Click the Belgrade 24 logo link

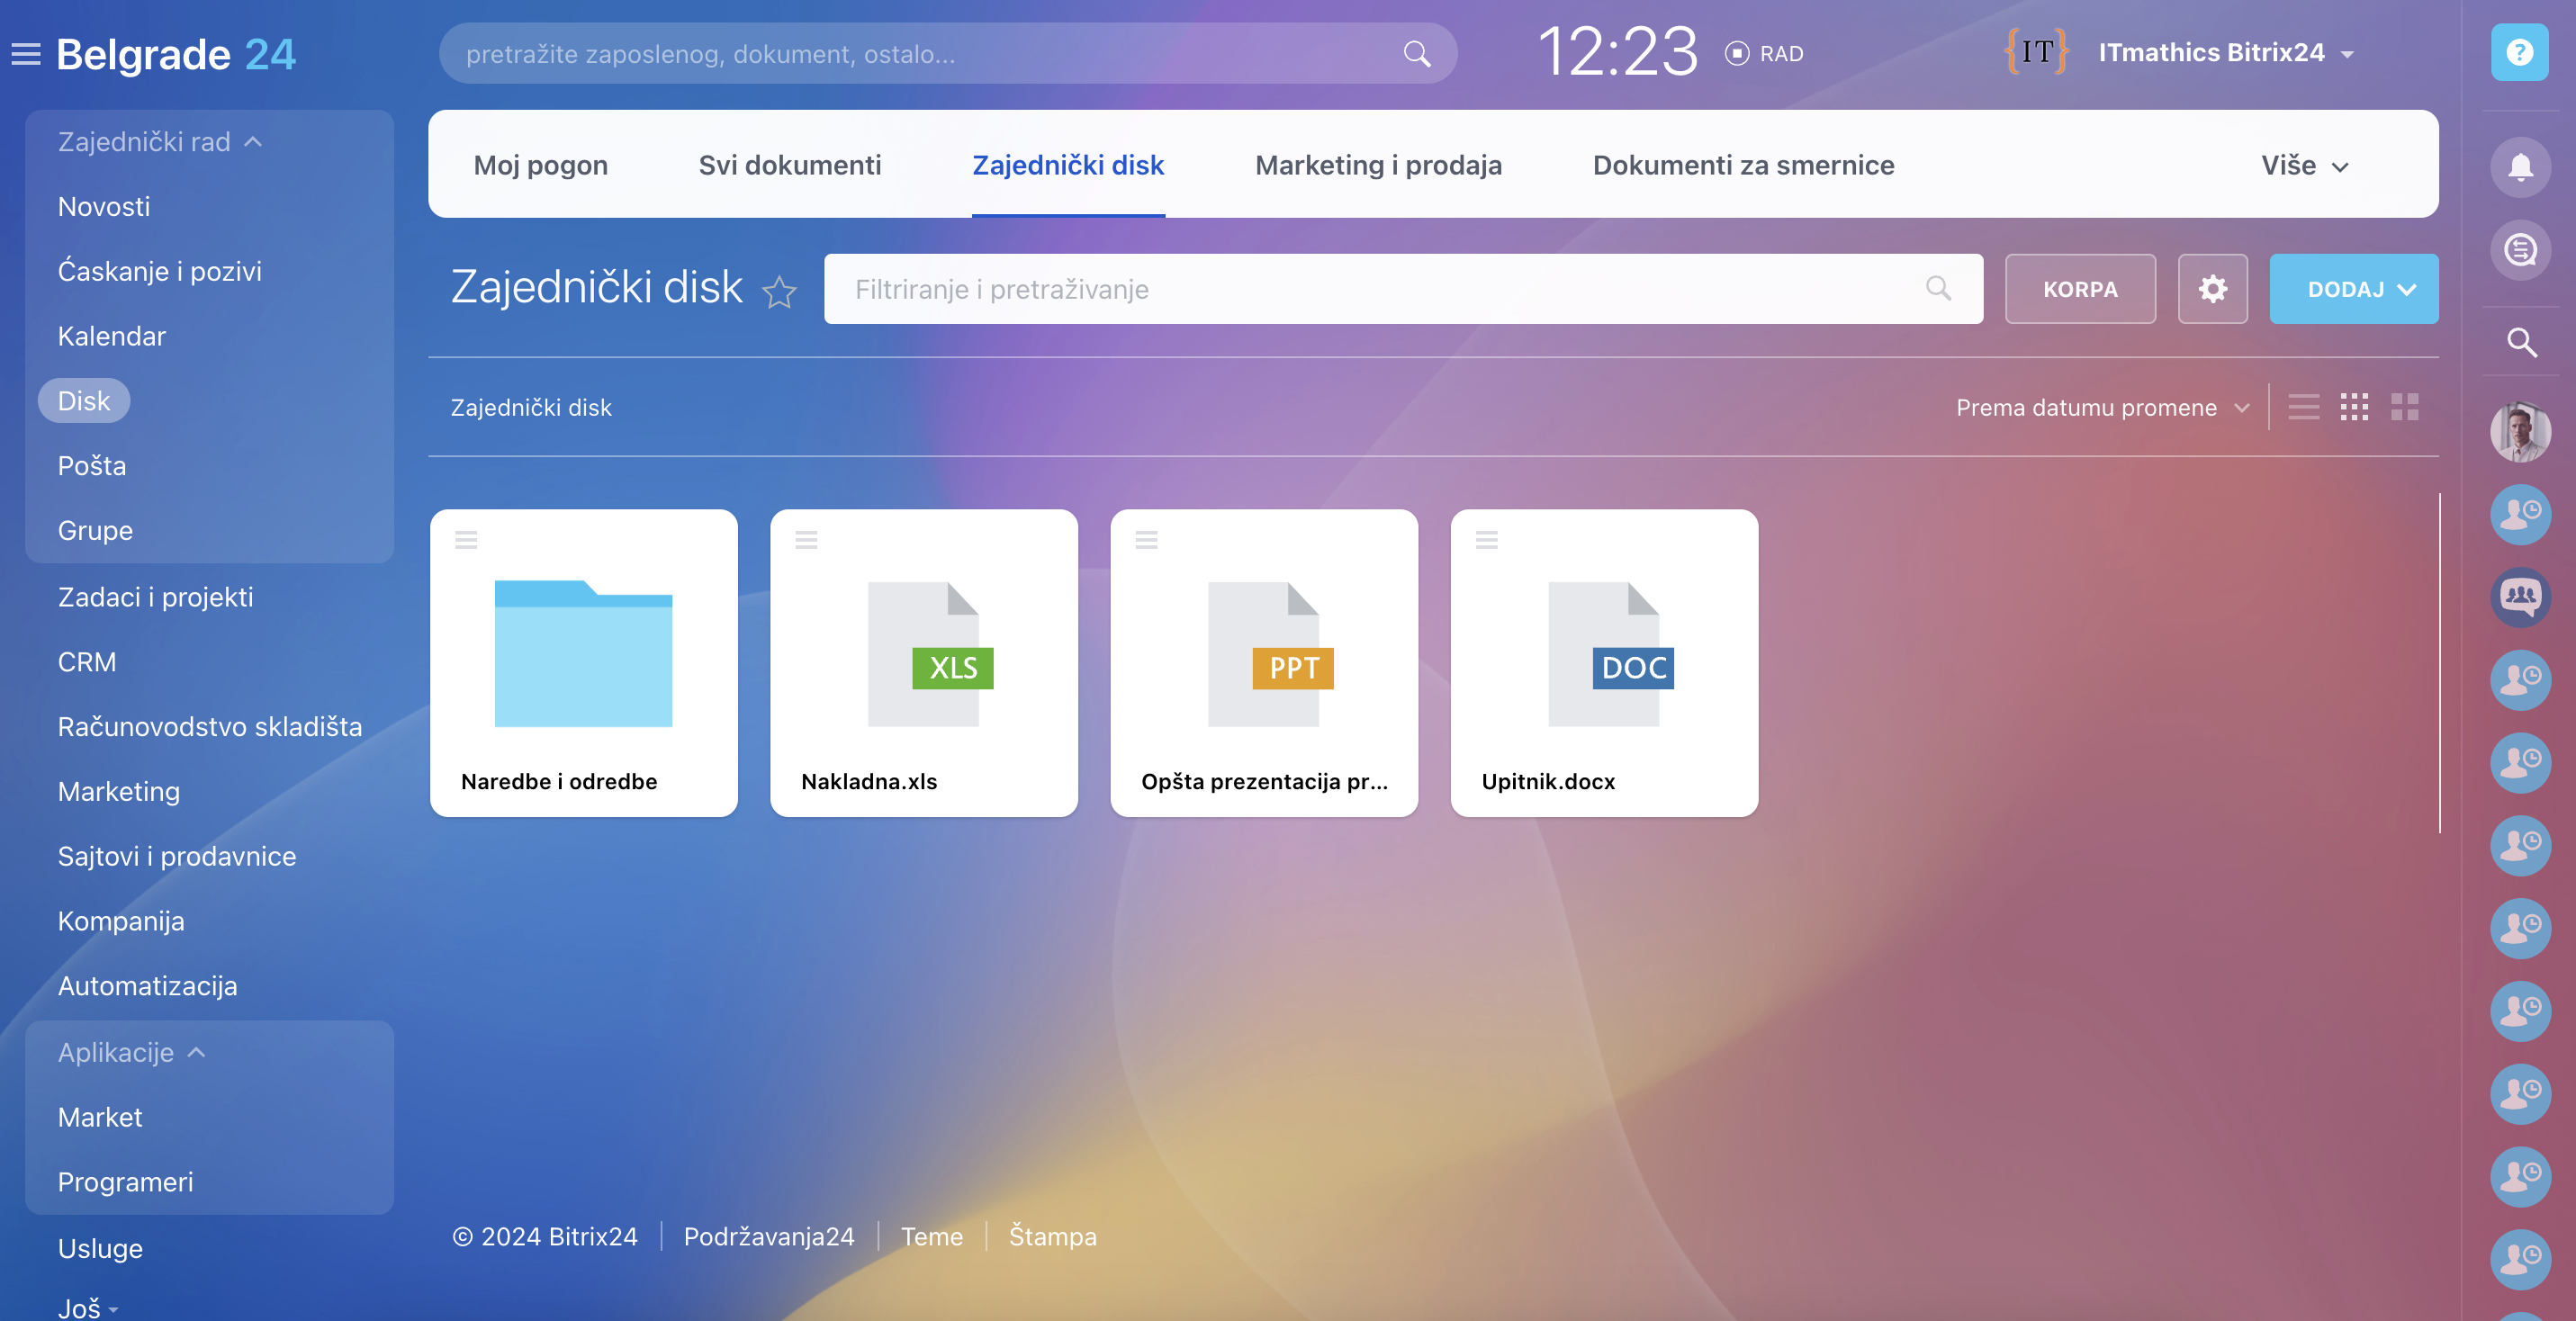coord(176,54)
